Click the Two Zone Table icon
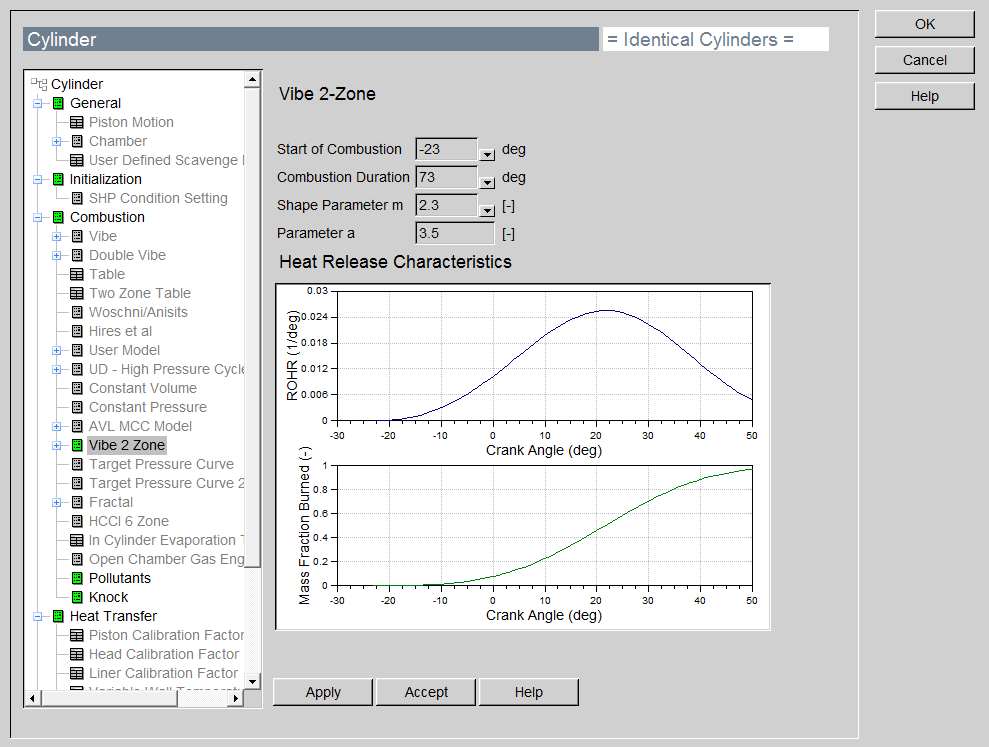The image size is (989, 747). pos(76,293)
